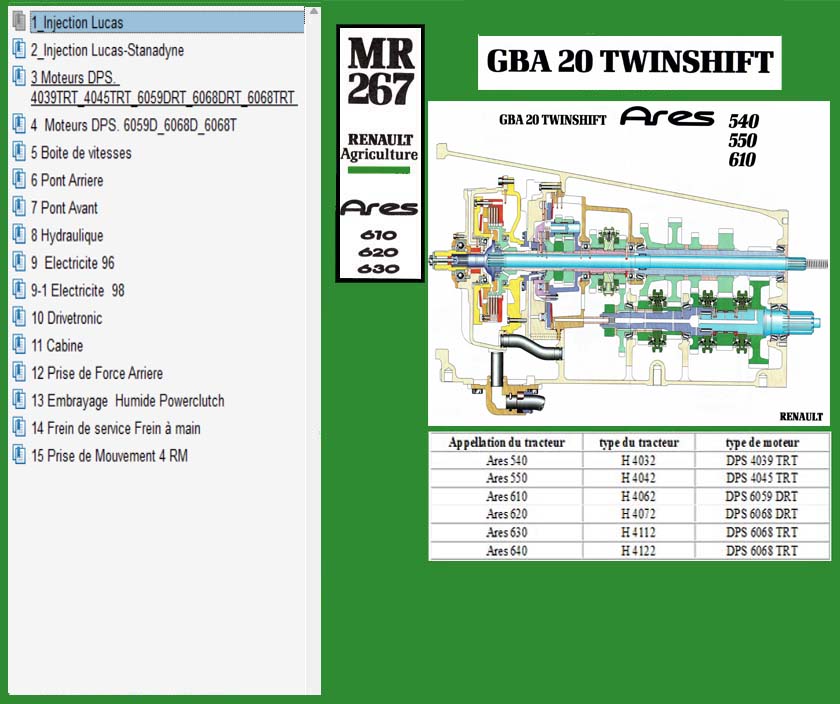The width and height of the screenshot is (840, 704).
Task: Open the 2_Injection Lucas-Stanadyne bookmark
Action: 107,50
